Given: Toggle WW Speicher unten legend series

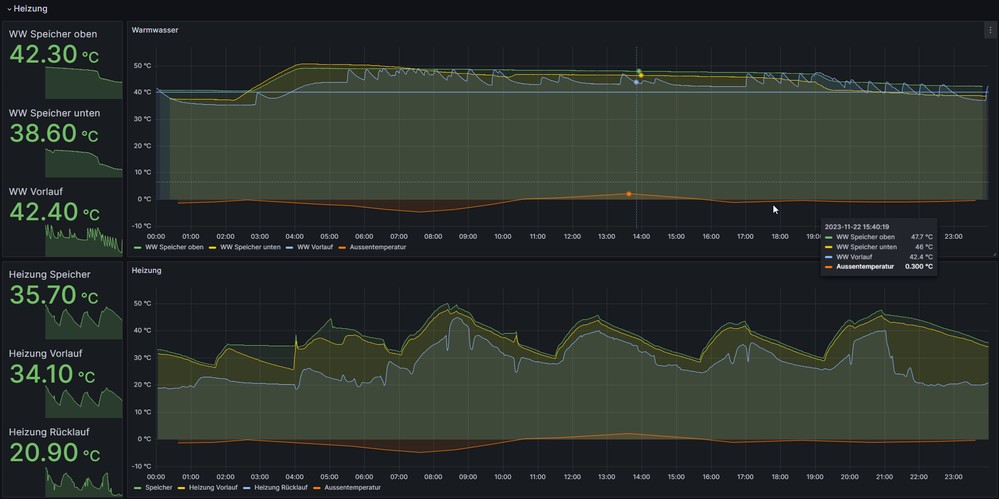Looking at the screenshot, I should pos(251,246).
